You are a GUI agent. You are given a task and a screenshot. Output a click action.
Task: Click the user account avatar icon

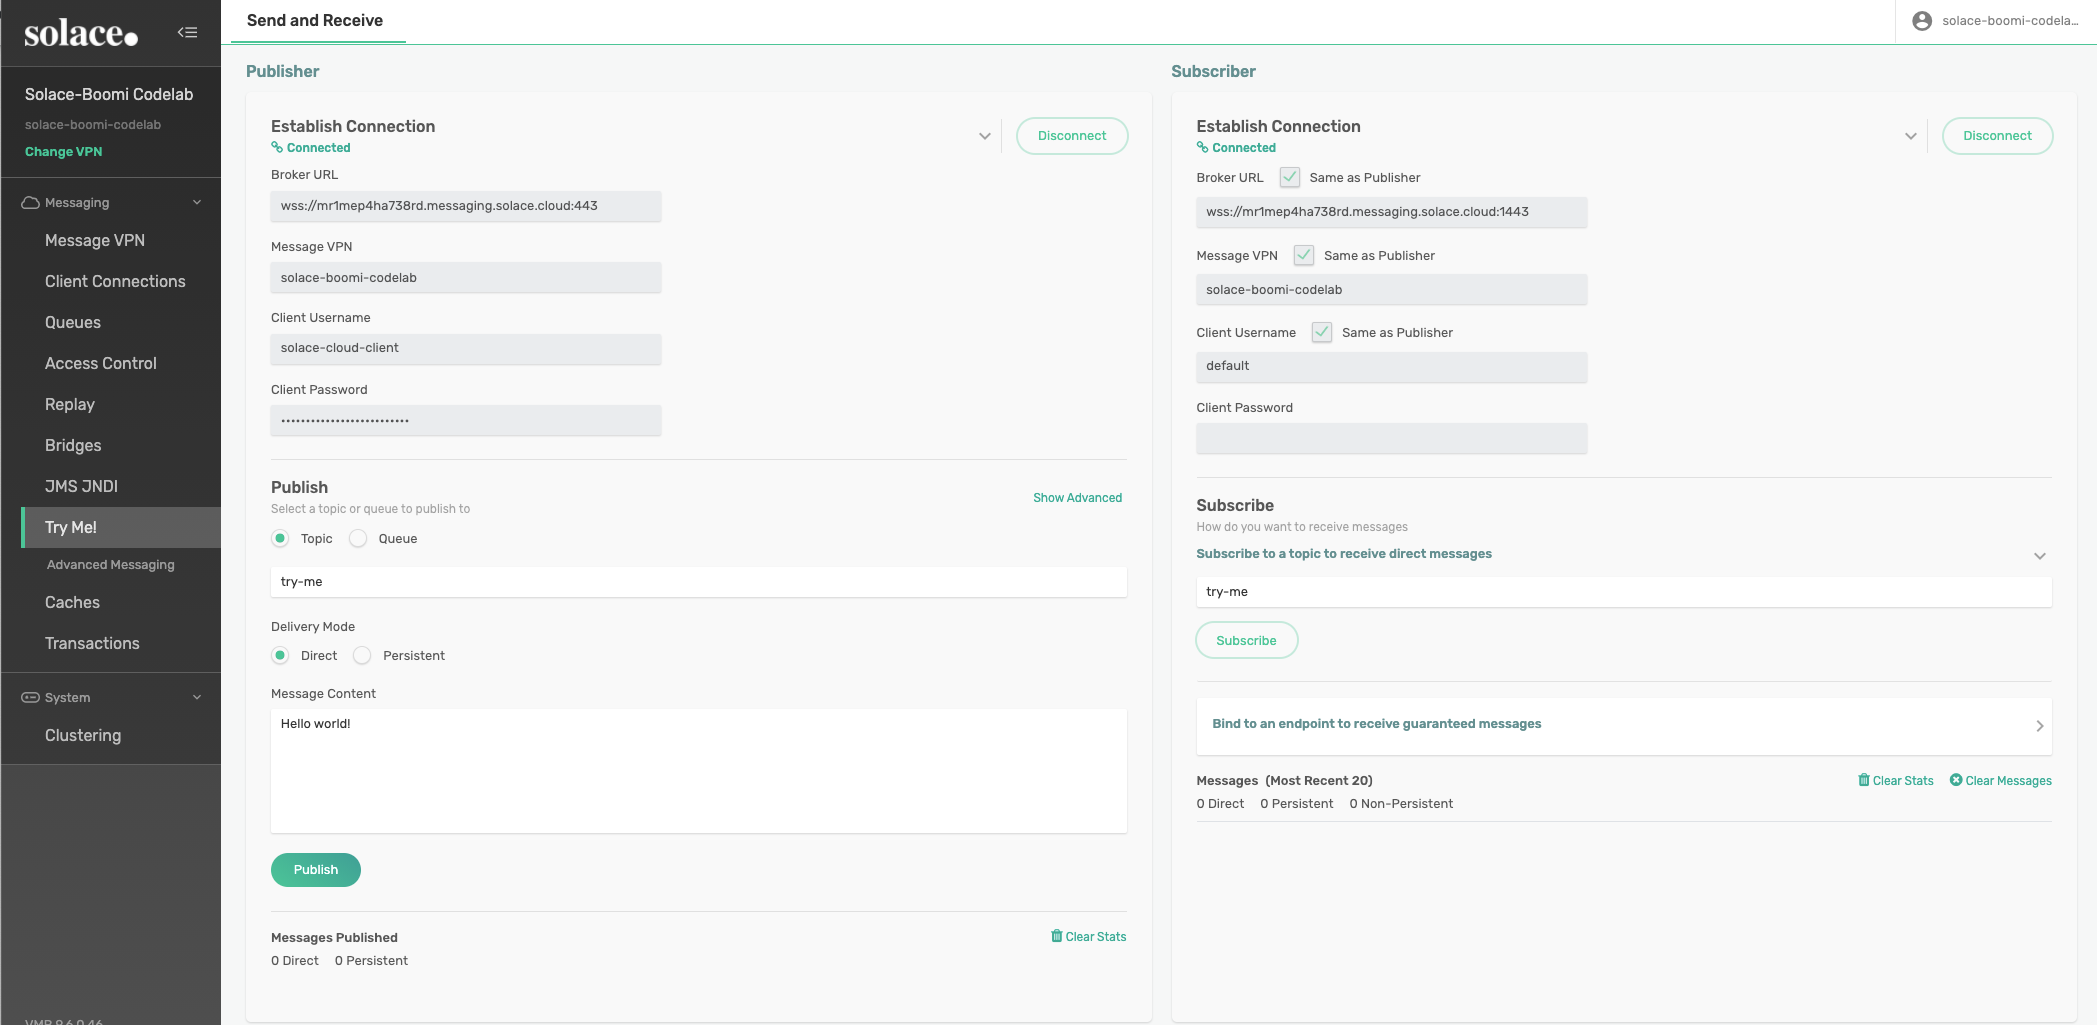tap(1921, 21)
